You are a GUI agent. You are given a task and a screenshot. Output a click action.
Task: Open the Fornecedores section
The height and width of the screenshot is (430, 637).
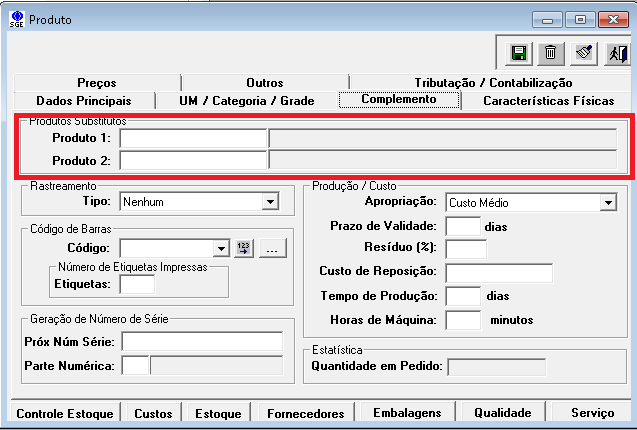point(305,412)
